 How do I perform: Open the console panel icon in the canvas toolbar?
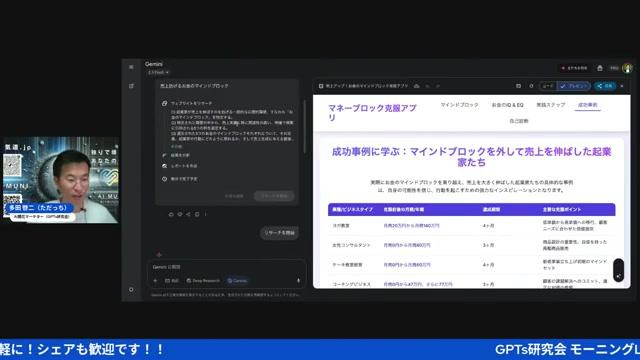tap(518, 86)
